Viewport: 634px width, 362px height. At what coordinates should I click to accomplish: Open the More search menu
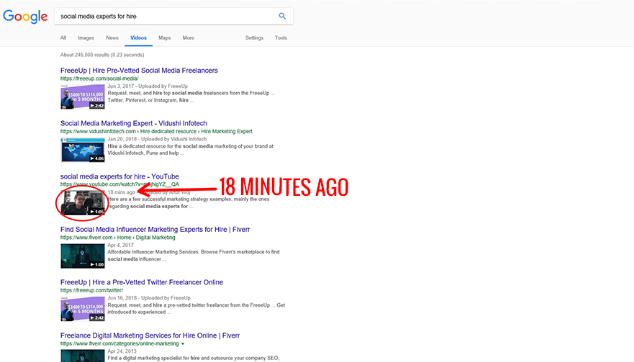[x=188, y=38]
